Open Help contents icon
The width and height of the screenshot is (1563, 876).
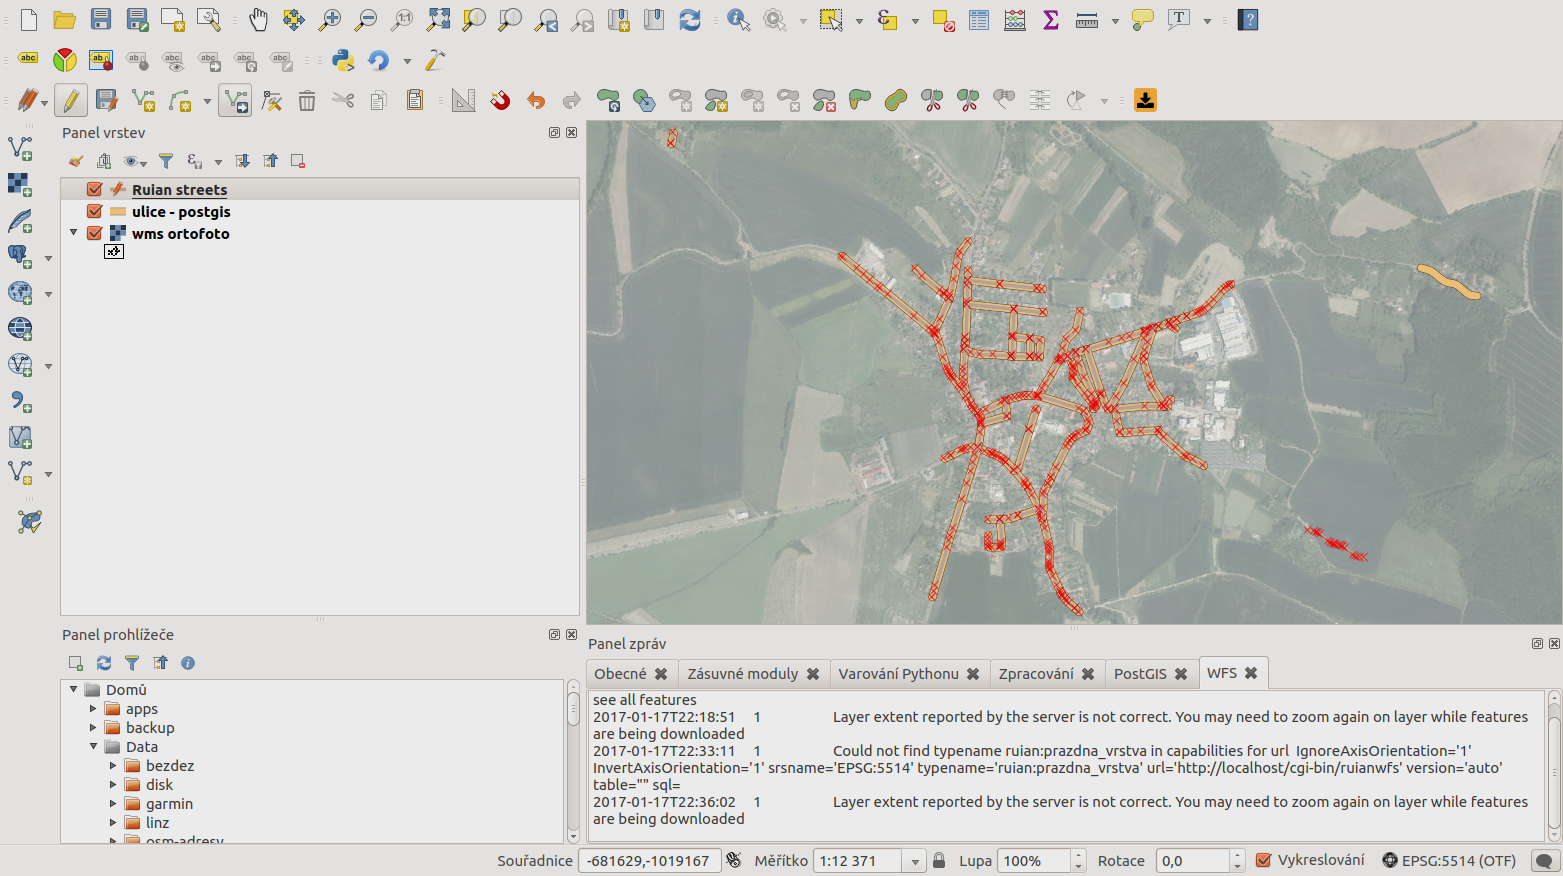1247,20
